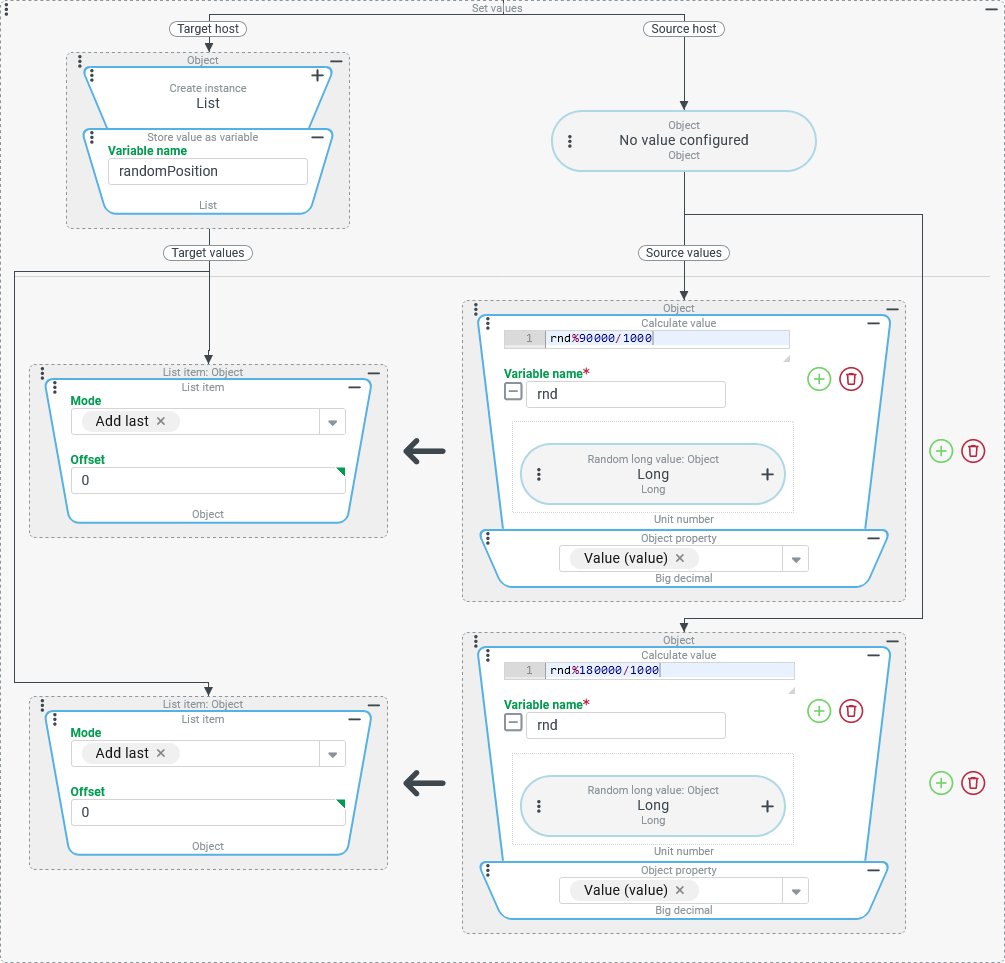Collapse the second source values Object container

coord(892,641)
